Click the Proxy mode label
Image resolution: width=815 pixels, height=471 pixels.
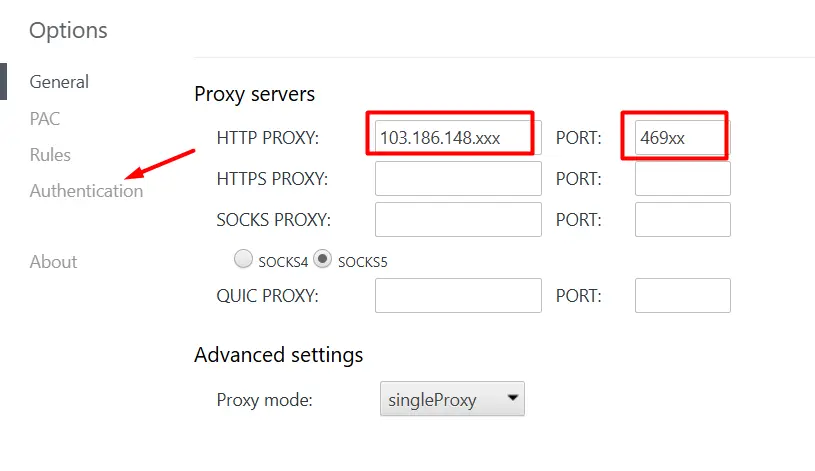pos(265,400)
